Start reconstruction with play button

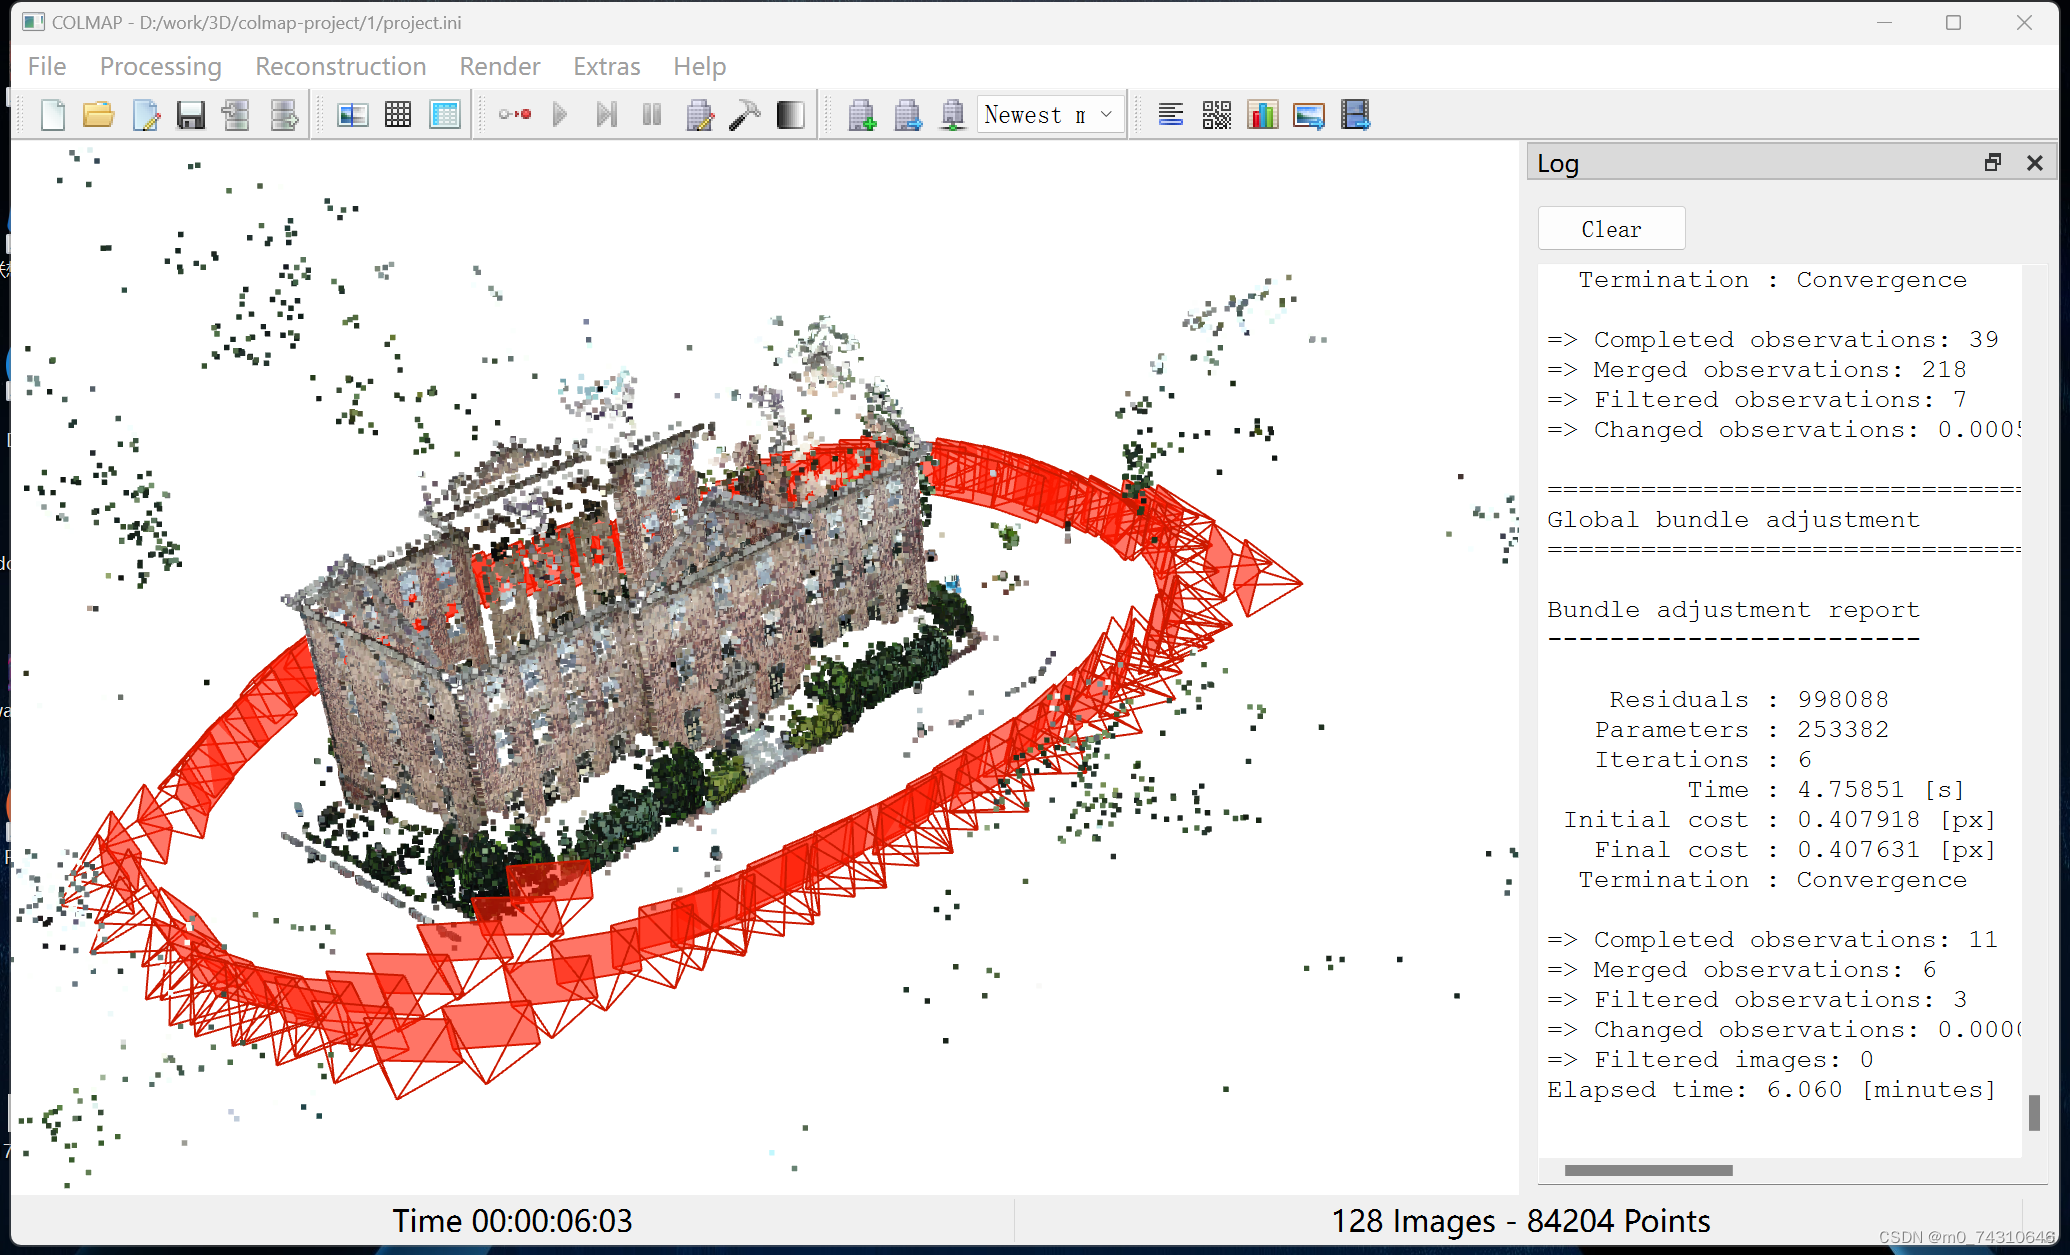click(560, 115)
